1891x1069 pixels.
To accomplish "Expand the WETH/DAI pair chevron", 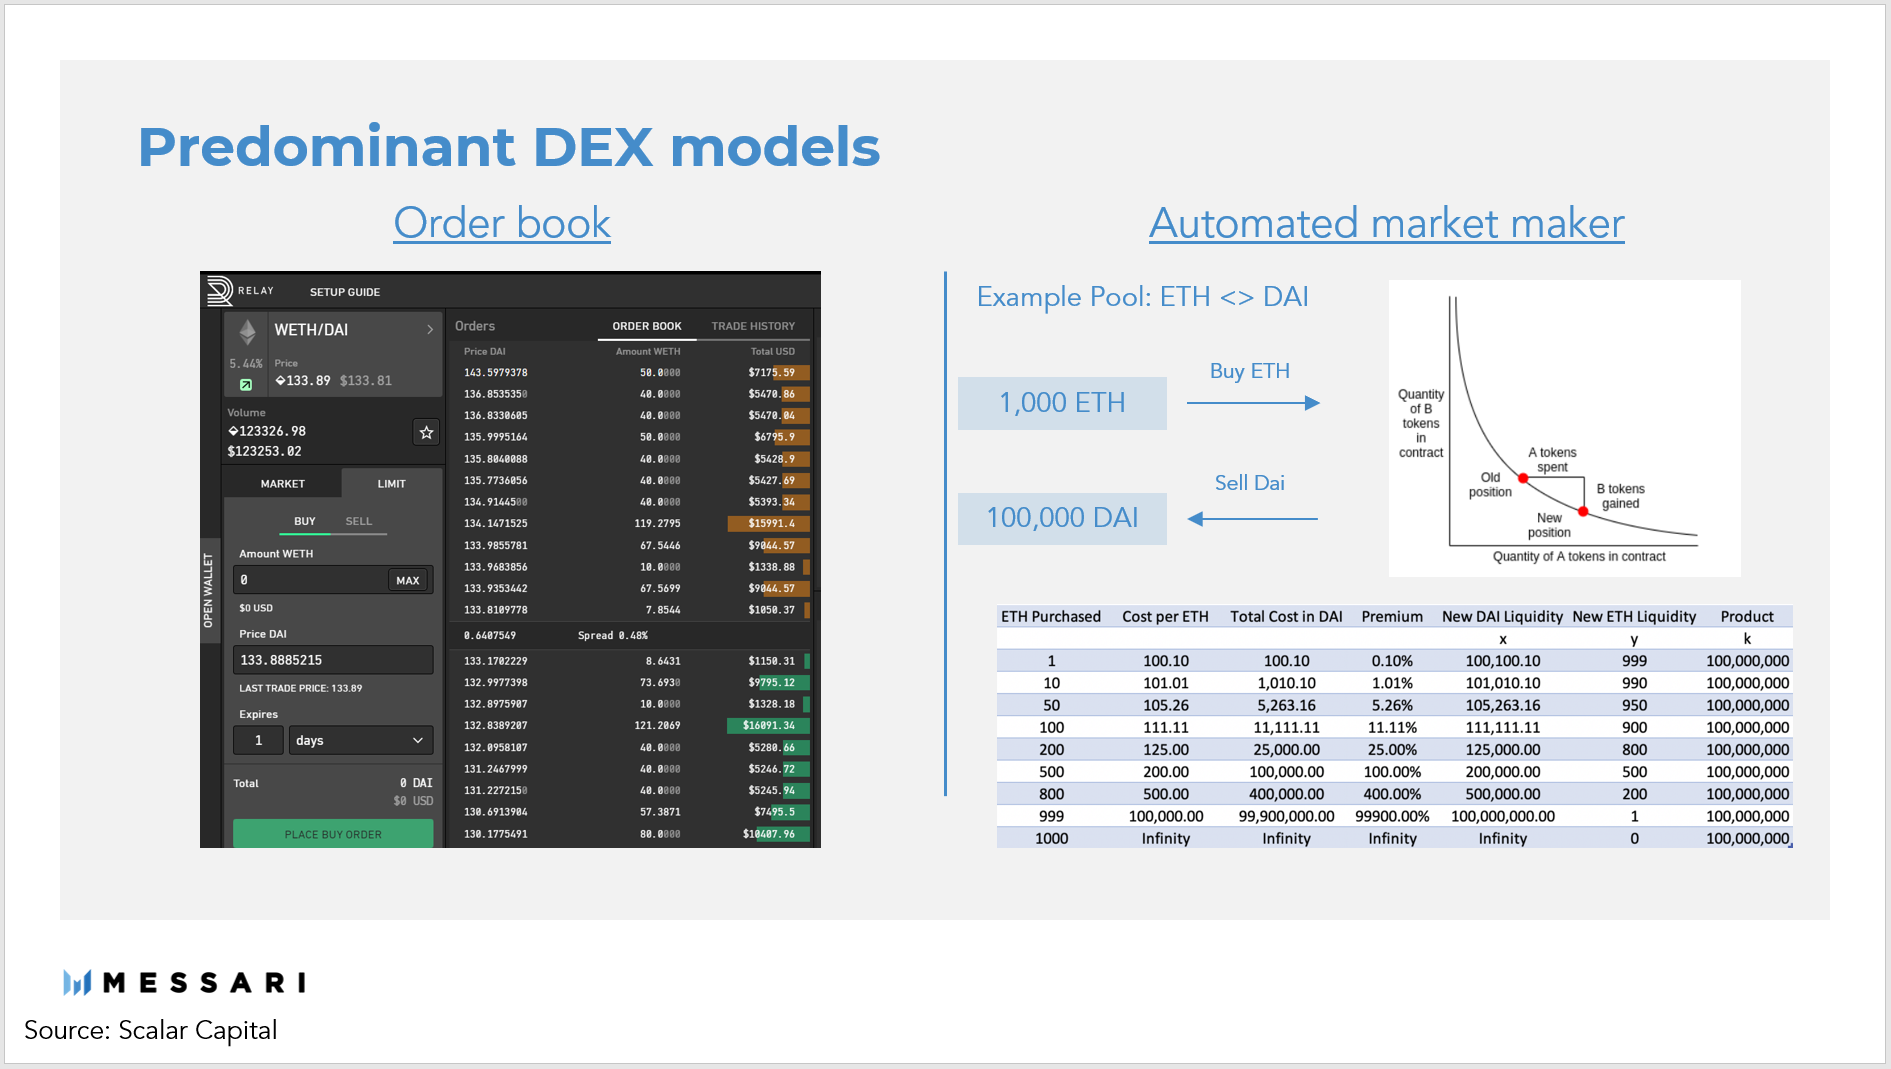I will 430,330.
